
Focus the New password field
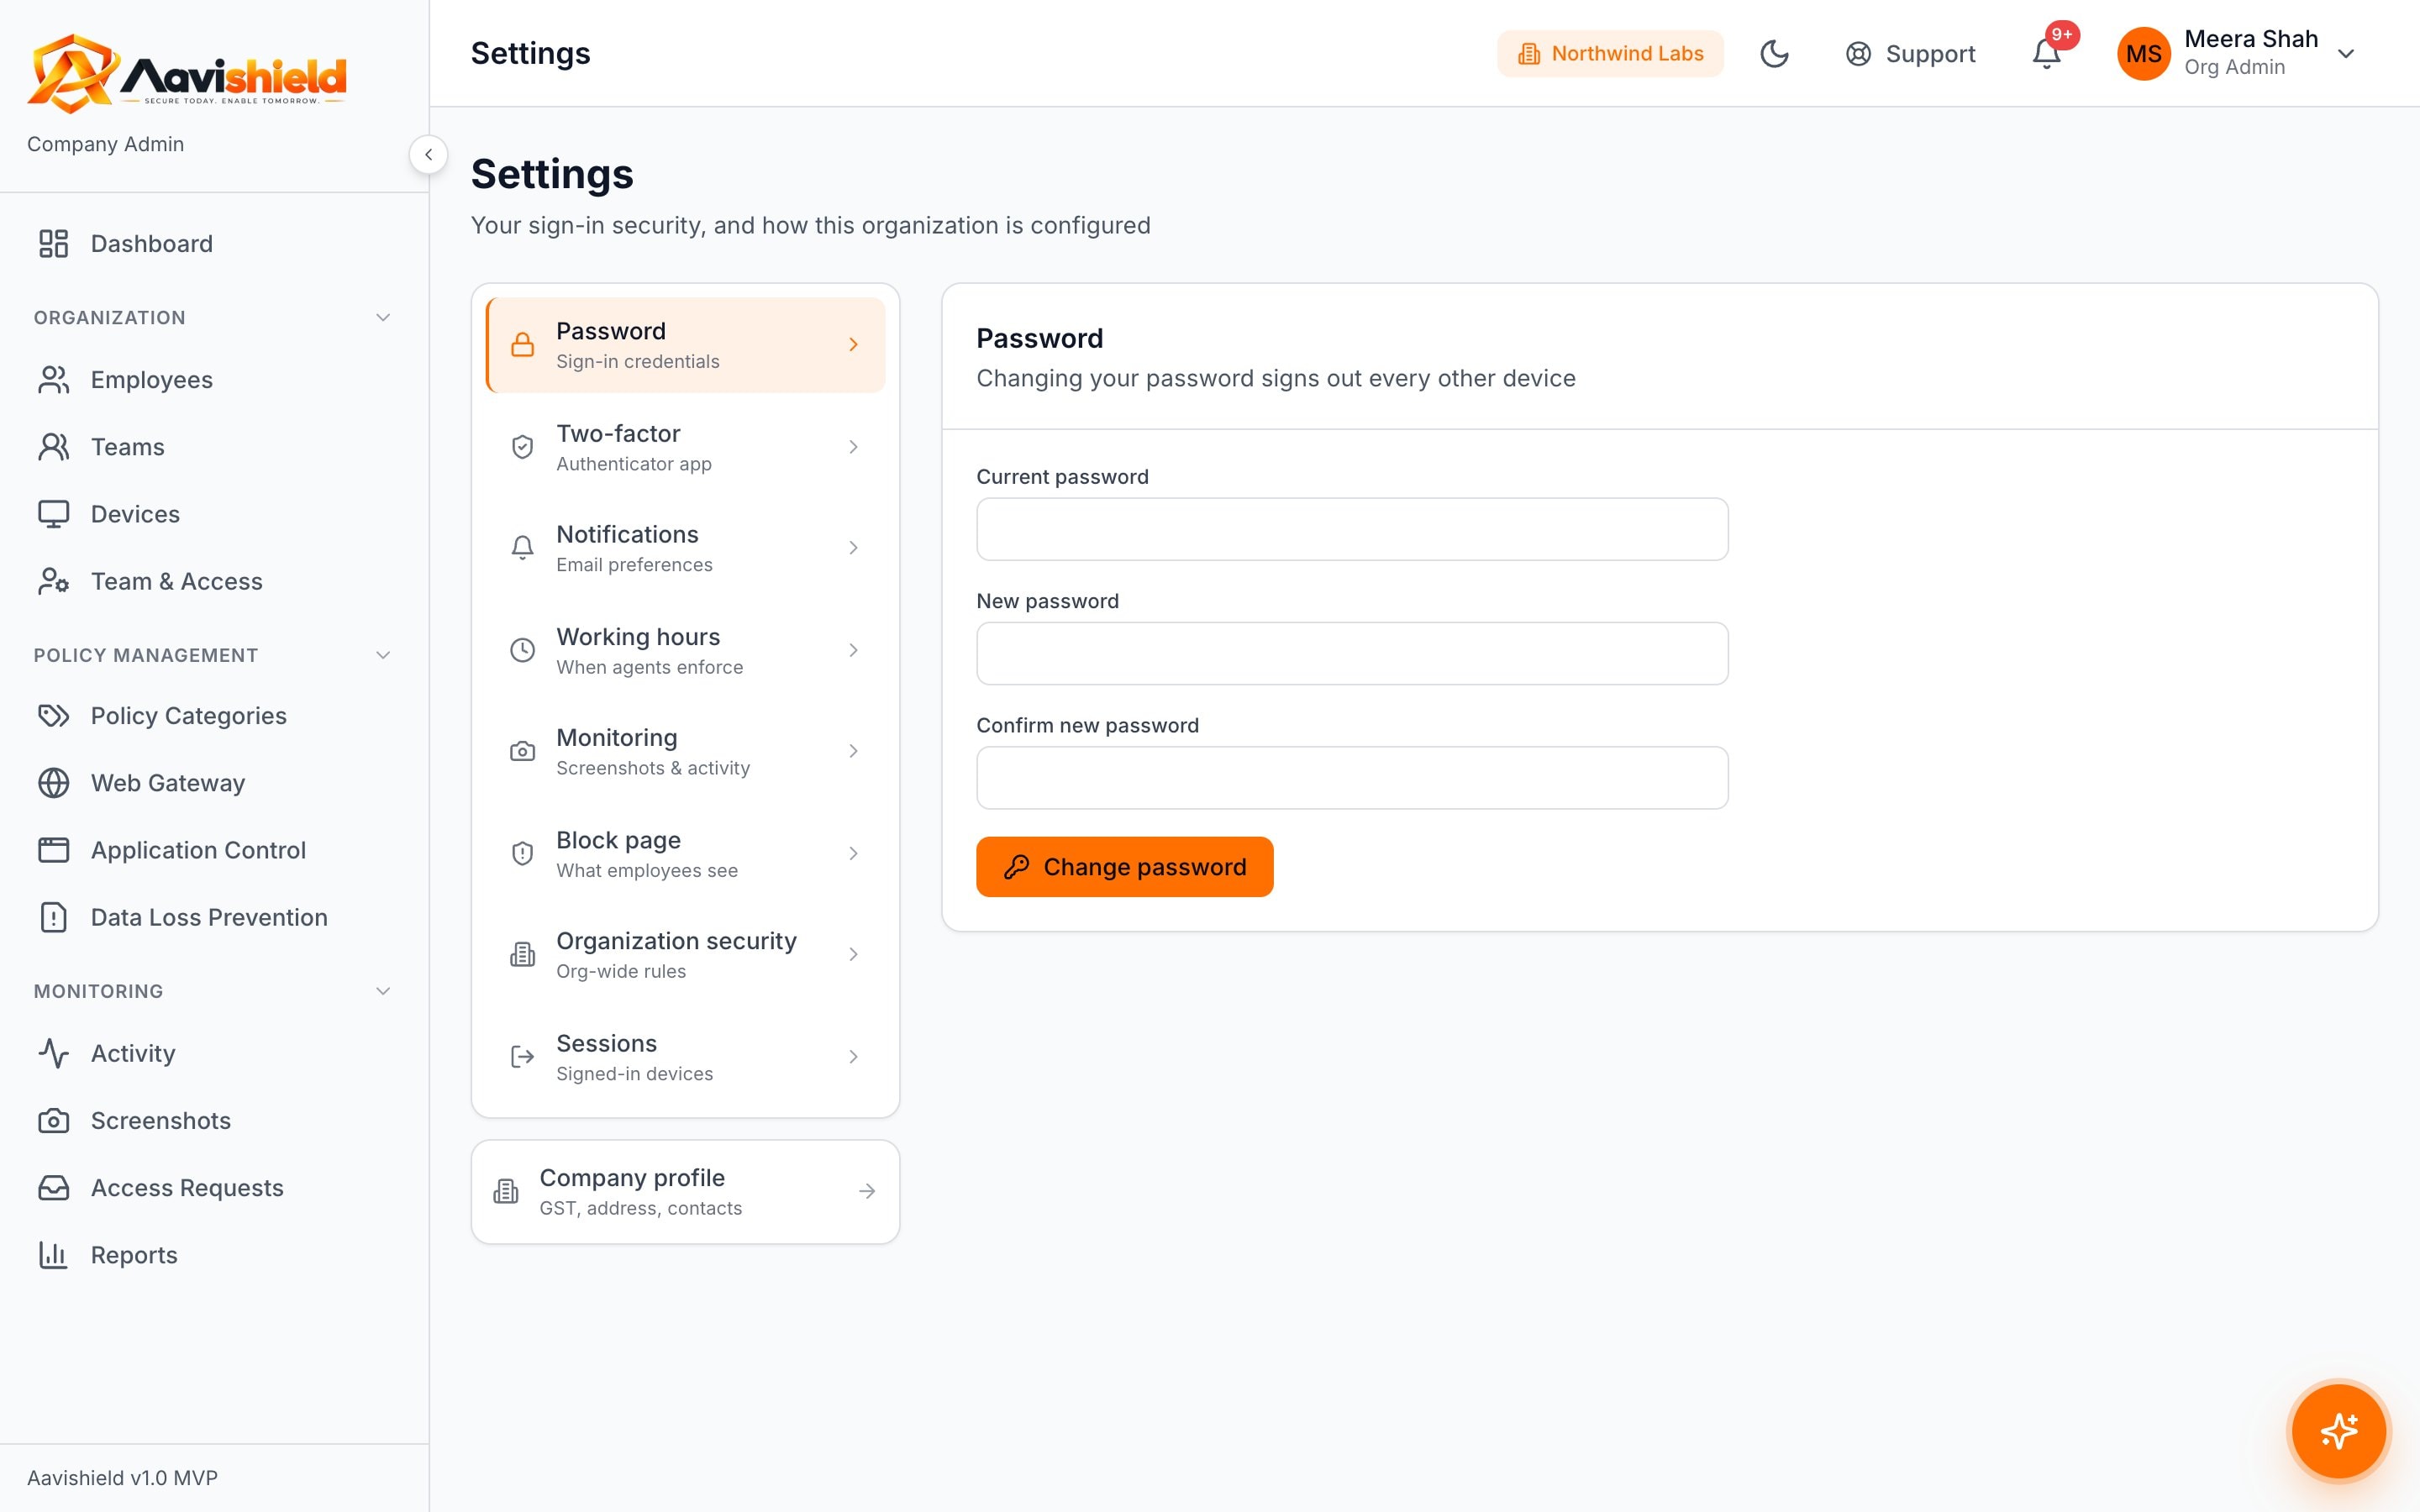tap(1352, 654)
